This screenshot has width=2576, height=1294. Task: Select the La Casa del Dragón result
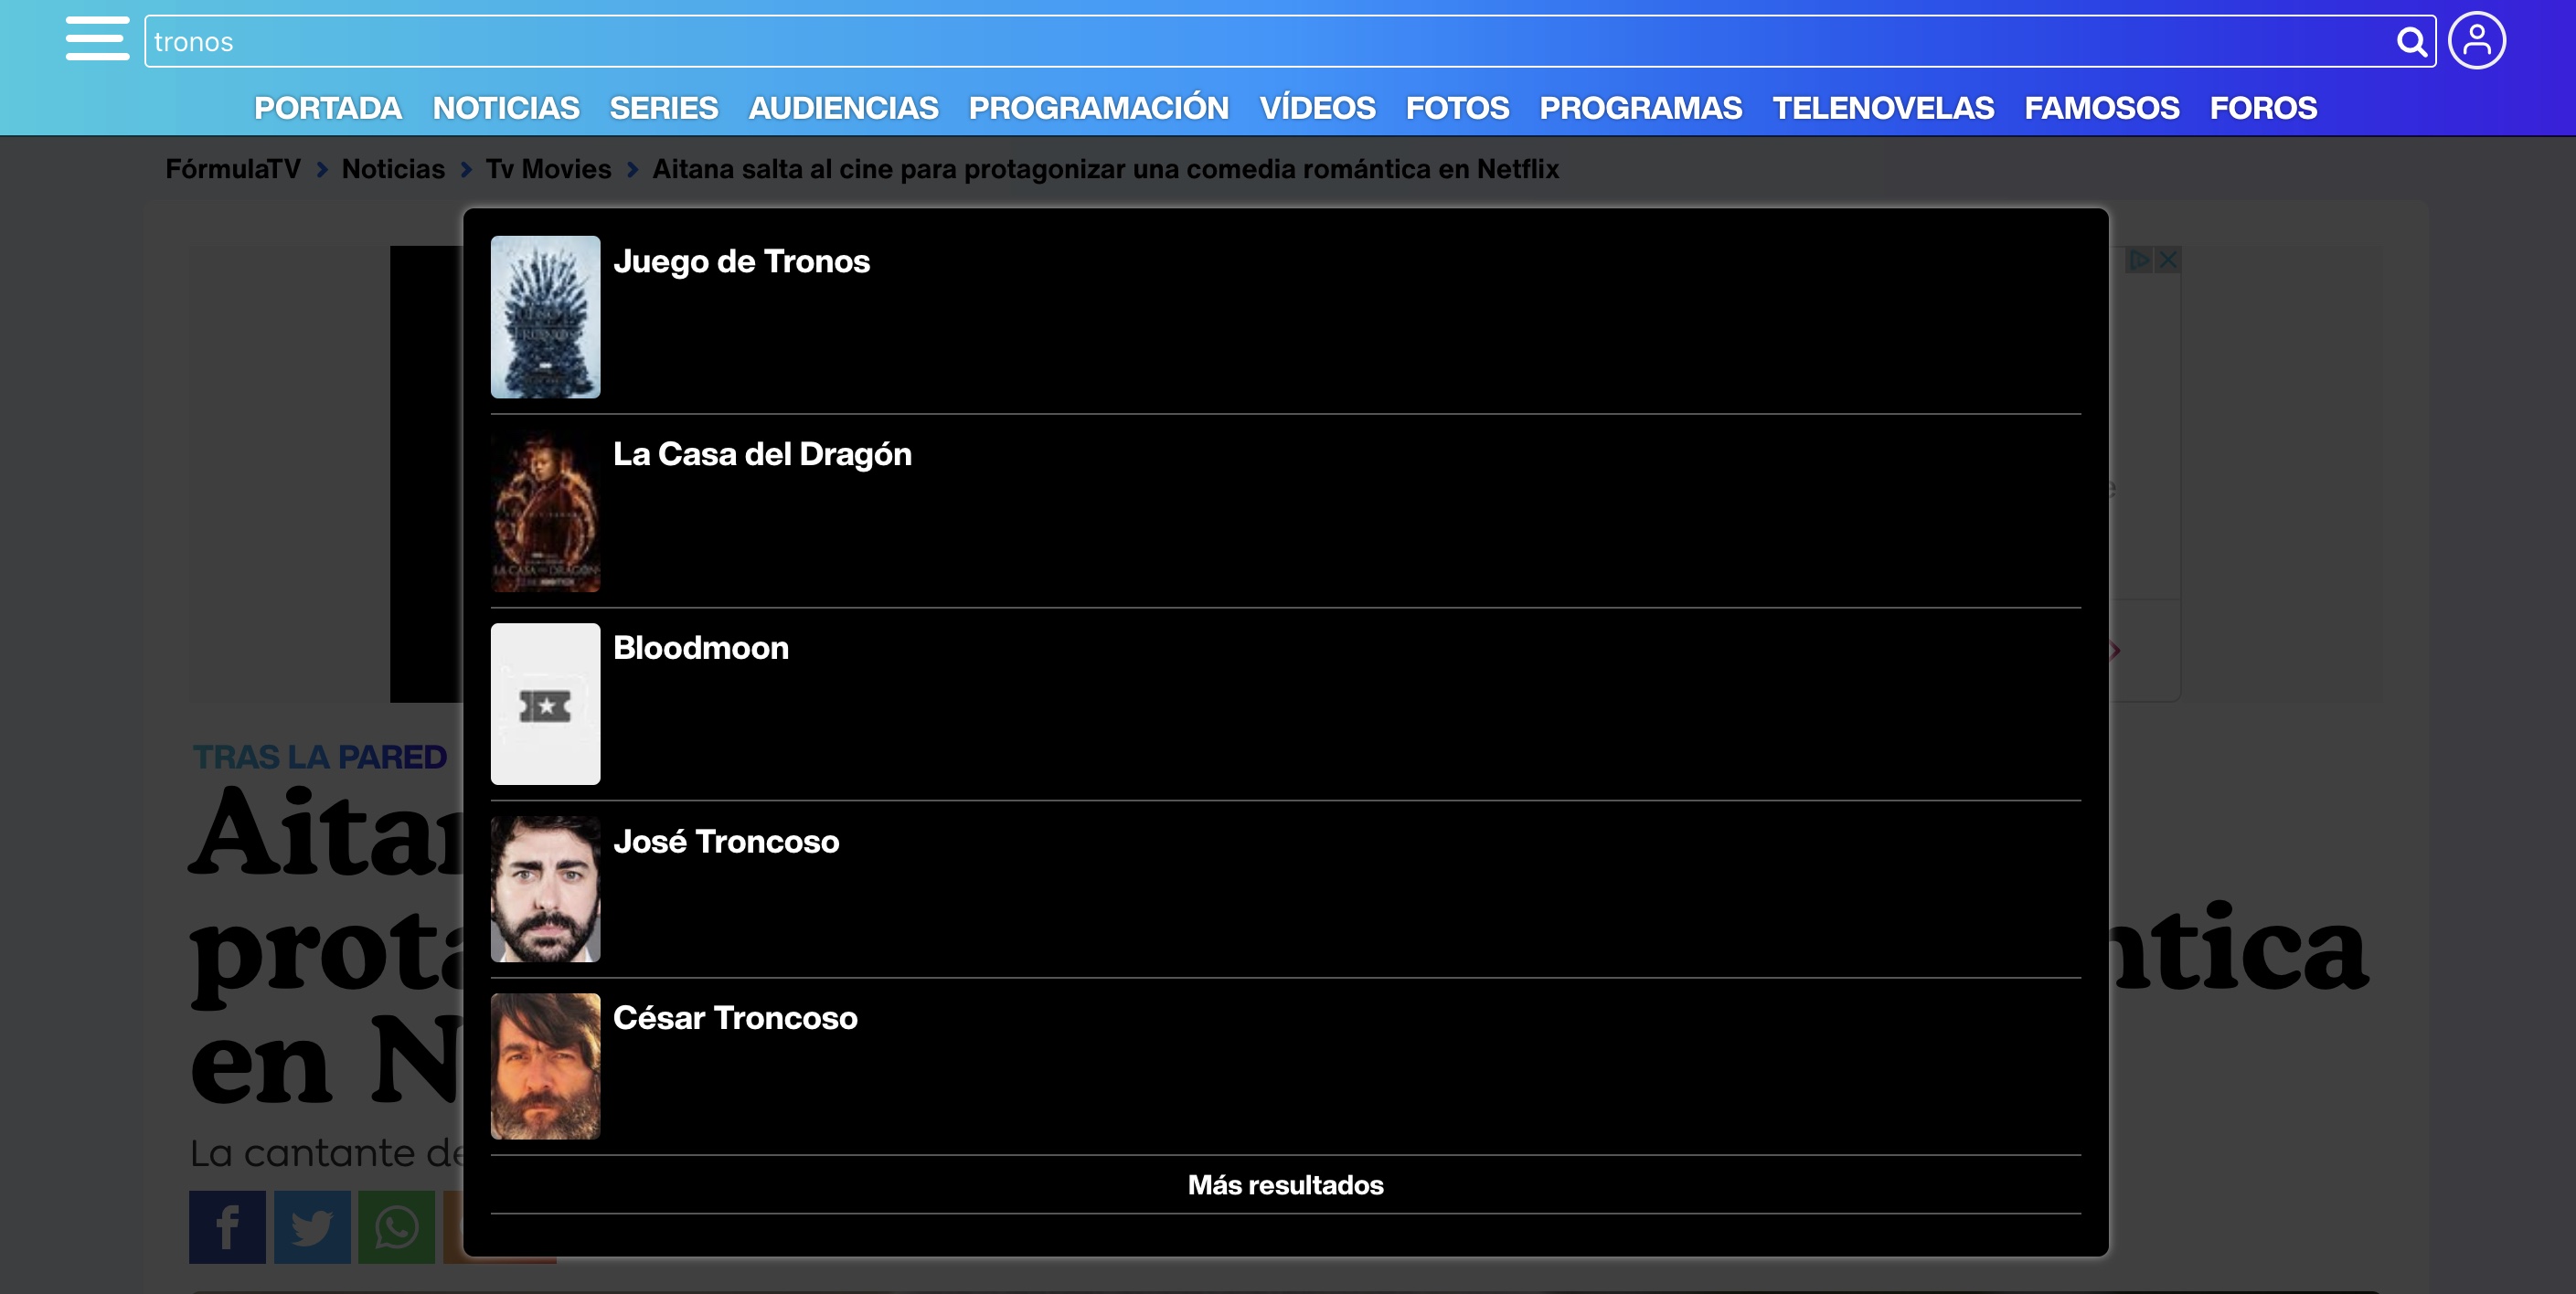[x=1286, y=511]
